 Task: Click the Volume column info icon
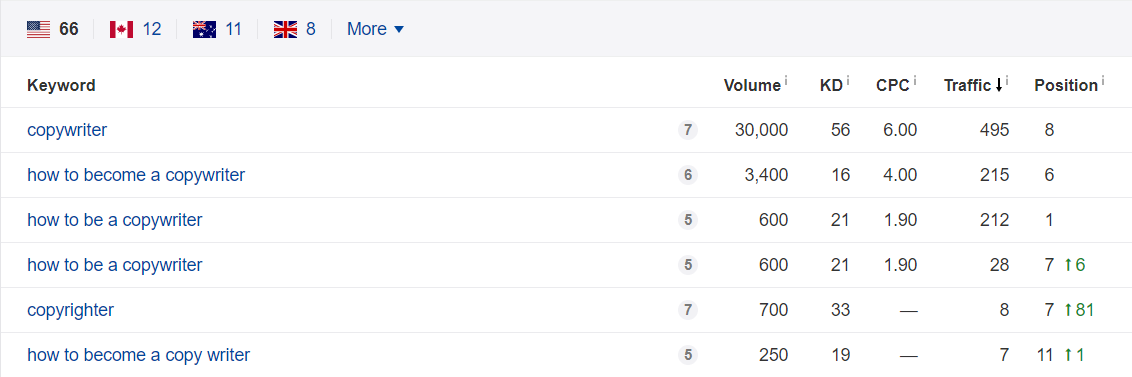click(785, 81)
